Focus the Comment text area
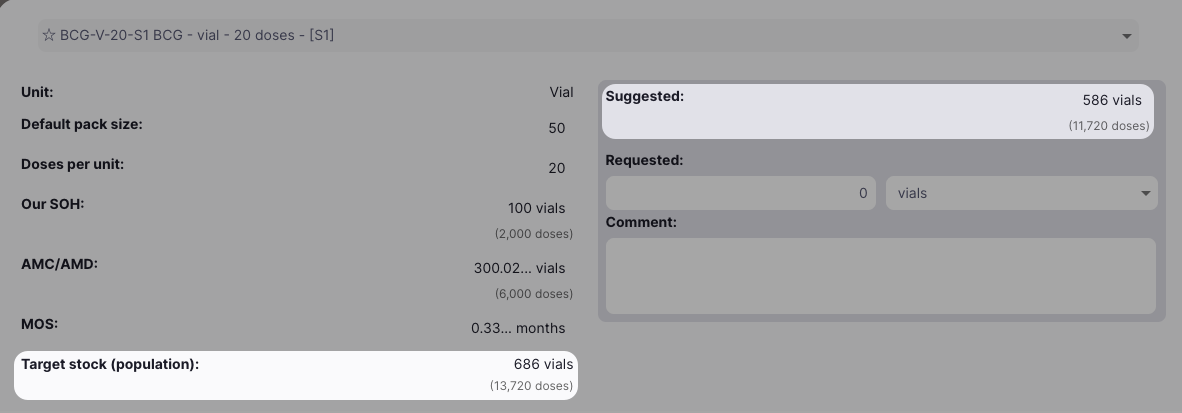The image size is (1182, 413). point(880,276)
